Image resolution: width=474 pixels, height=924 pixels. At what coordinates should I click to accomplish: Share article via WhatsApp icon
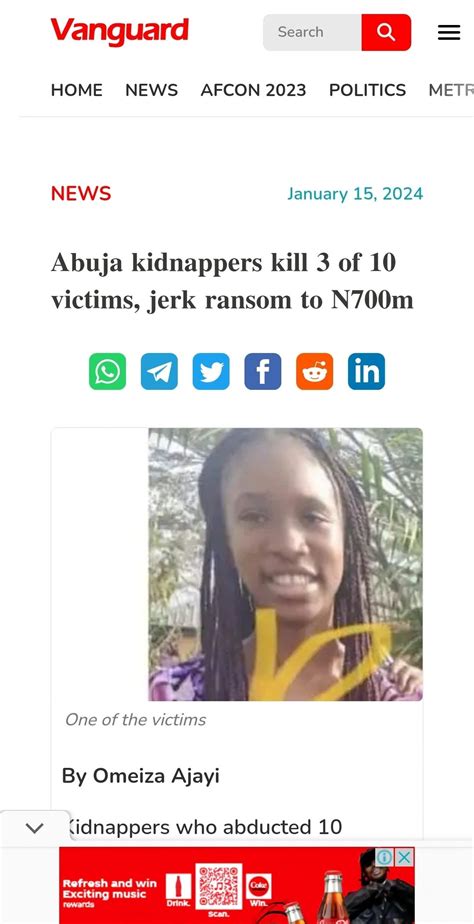tap(107, 371)
